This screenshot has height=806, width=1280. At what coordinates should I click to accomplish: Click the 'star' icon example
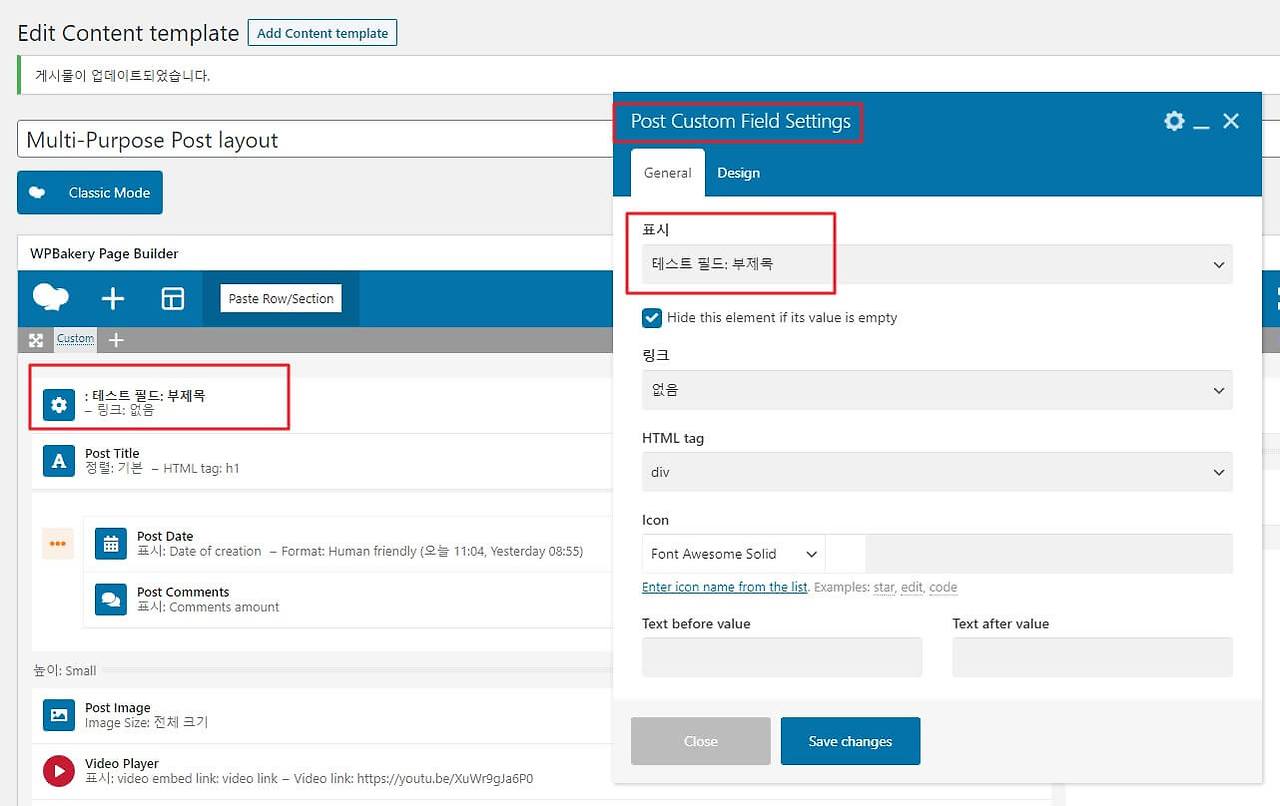pos(884,587)
